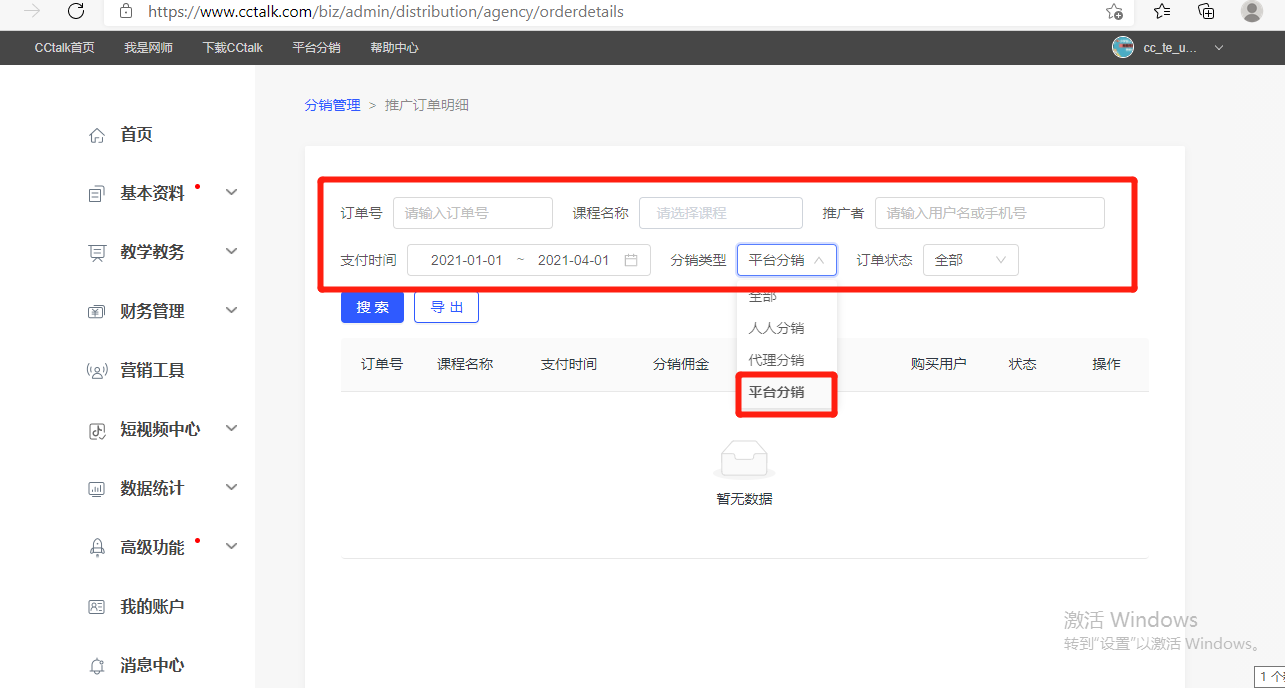Click the data statistics chart icon
This screenshot has height=688, width=1285.
97,489
